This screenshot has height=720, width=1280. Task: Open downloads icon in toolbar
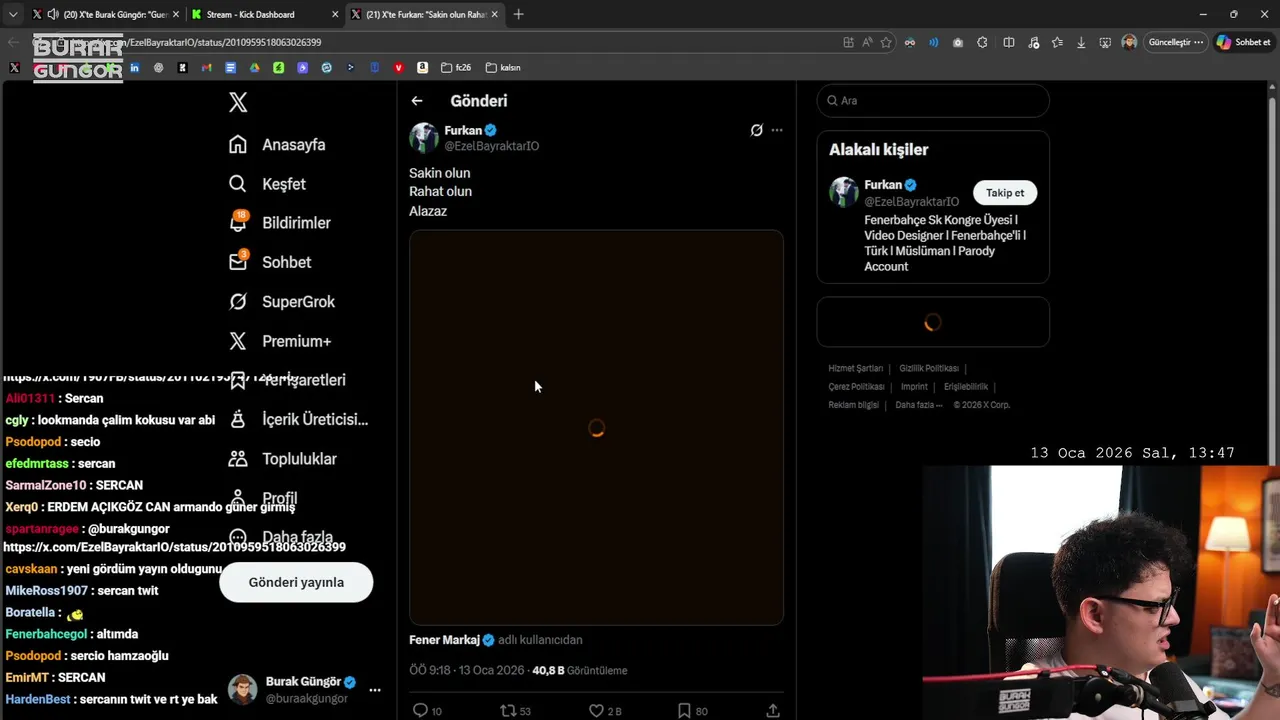pyautogui.click(x=1081, y=42)
